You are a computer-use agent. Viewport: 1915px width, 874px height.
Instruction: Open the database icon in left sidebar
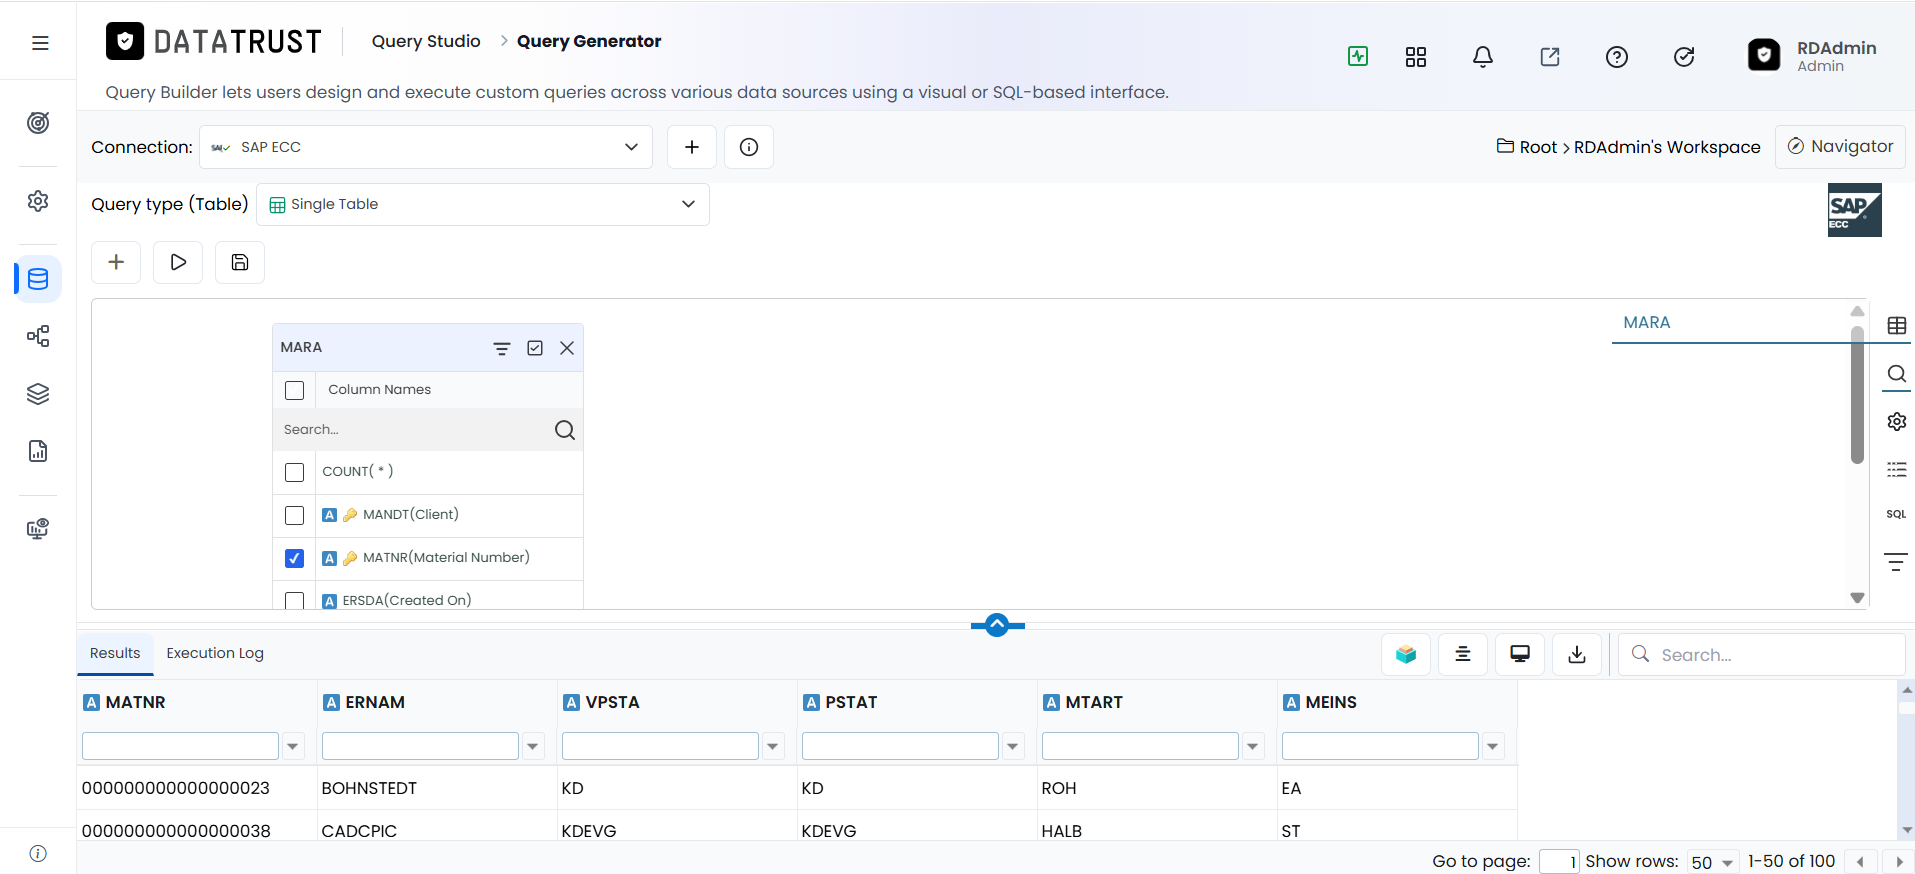click(38, 279)
